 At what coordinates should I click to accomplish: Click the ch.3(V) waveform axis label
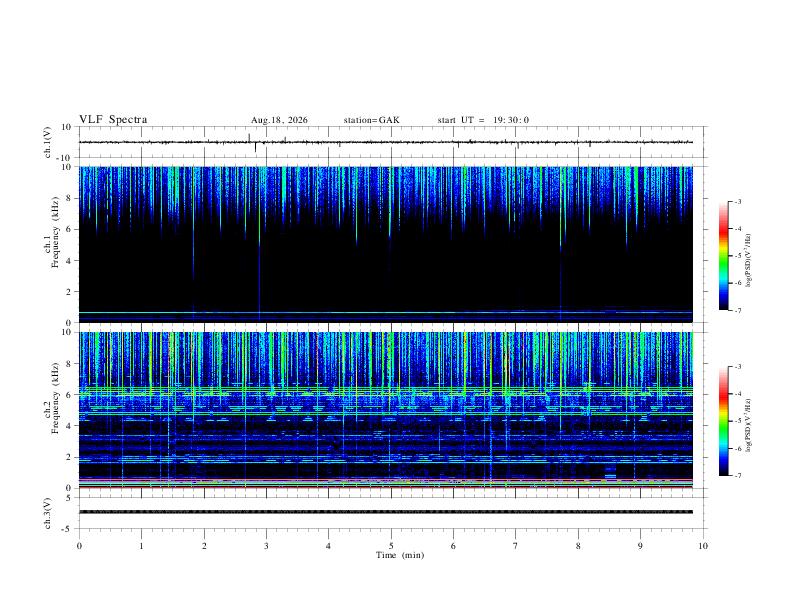[x=48, y=513]
